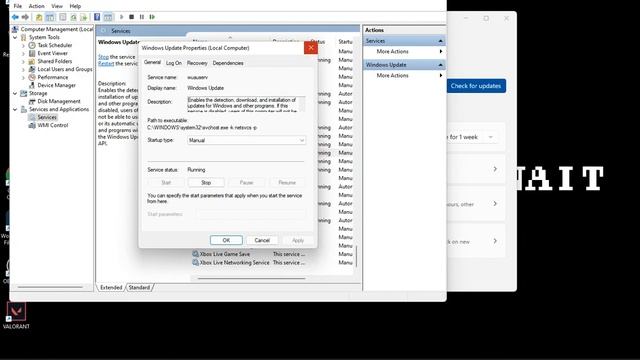Click Cancel in the properties dialog

262,240
